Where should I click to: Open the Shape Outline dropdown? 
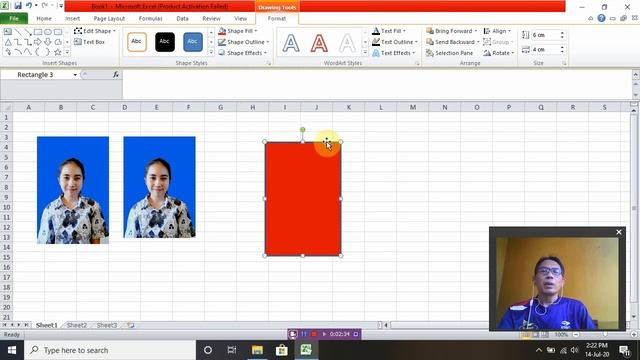coord(244,42)
